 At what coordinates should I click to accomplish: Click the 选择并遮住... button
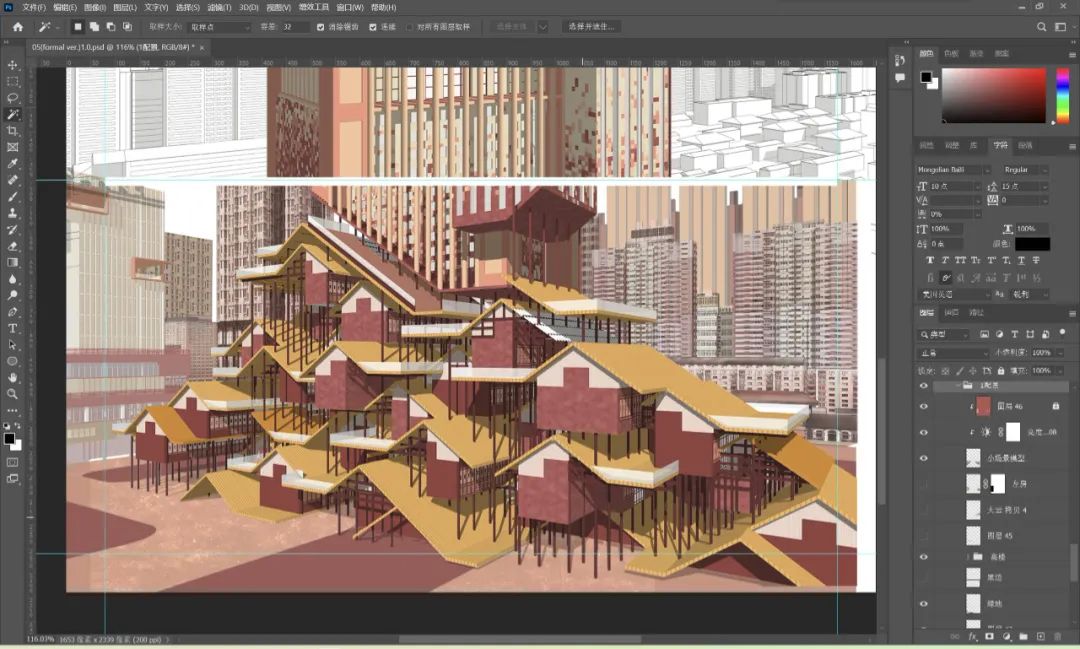click(592, 27)
